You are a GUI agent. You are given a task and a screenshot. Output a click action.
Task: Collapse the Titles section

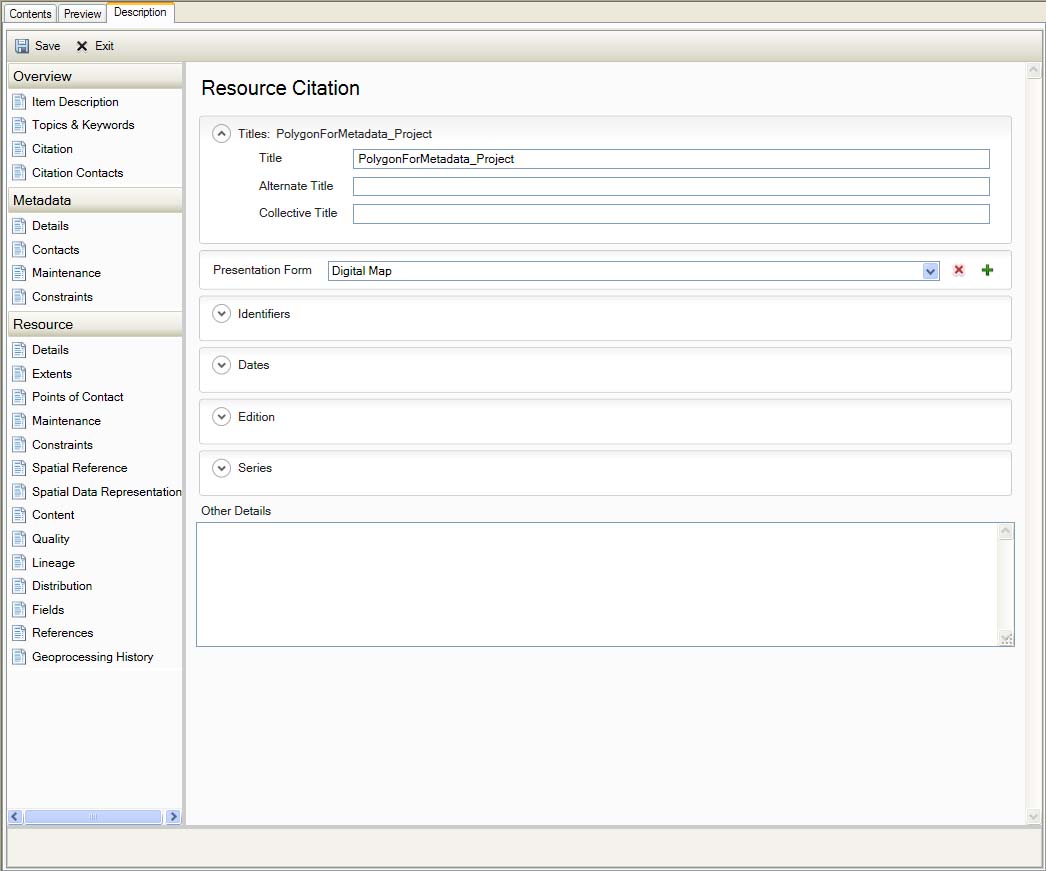coord(222,134)
